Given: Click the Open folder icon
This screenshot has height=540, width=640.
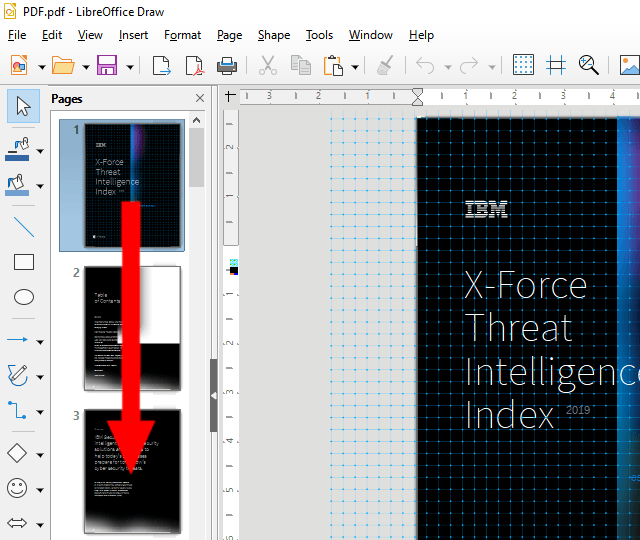Looking at the screenshot, I should point(63,65).
